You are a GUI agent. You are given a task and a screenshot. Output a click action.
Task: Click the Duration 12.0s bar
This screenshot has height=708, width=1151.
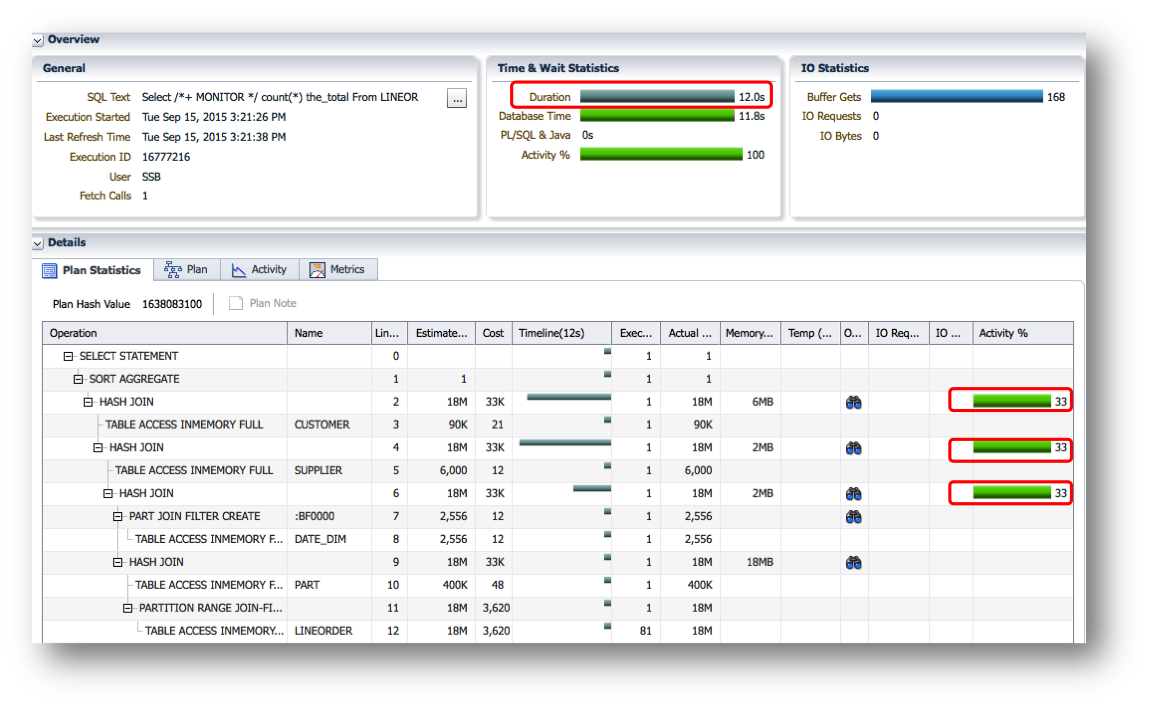(x=657, y=96)
